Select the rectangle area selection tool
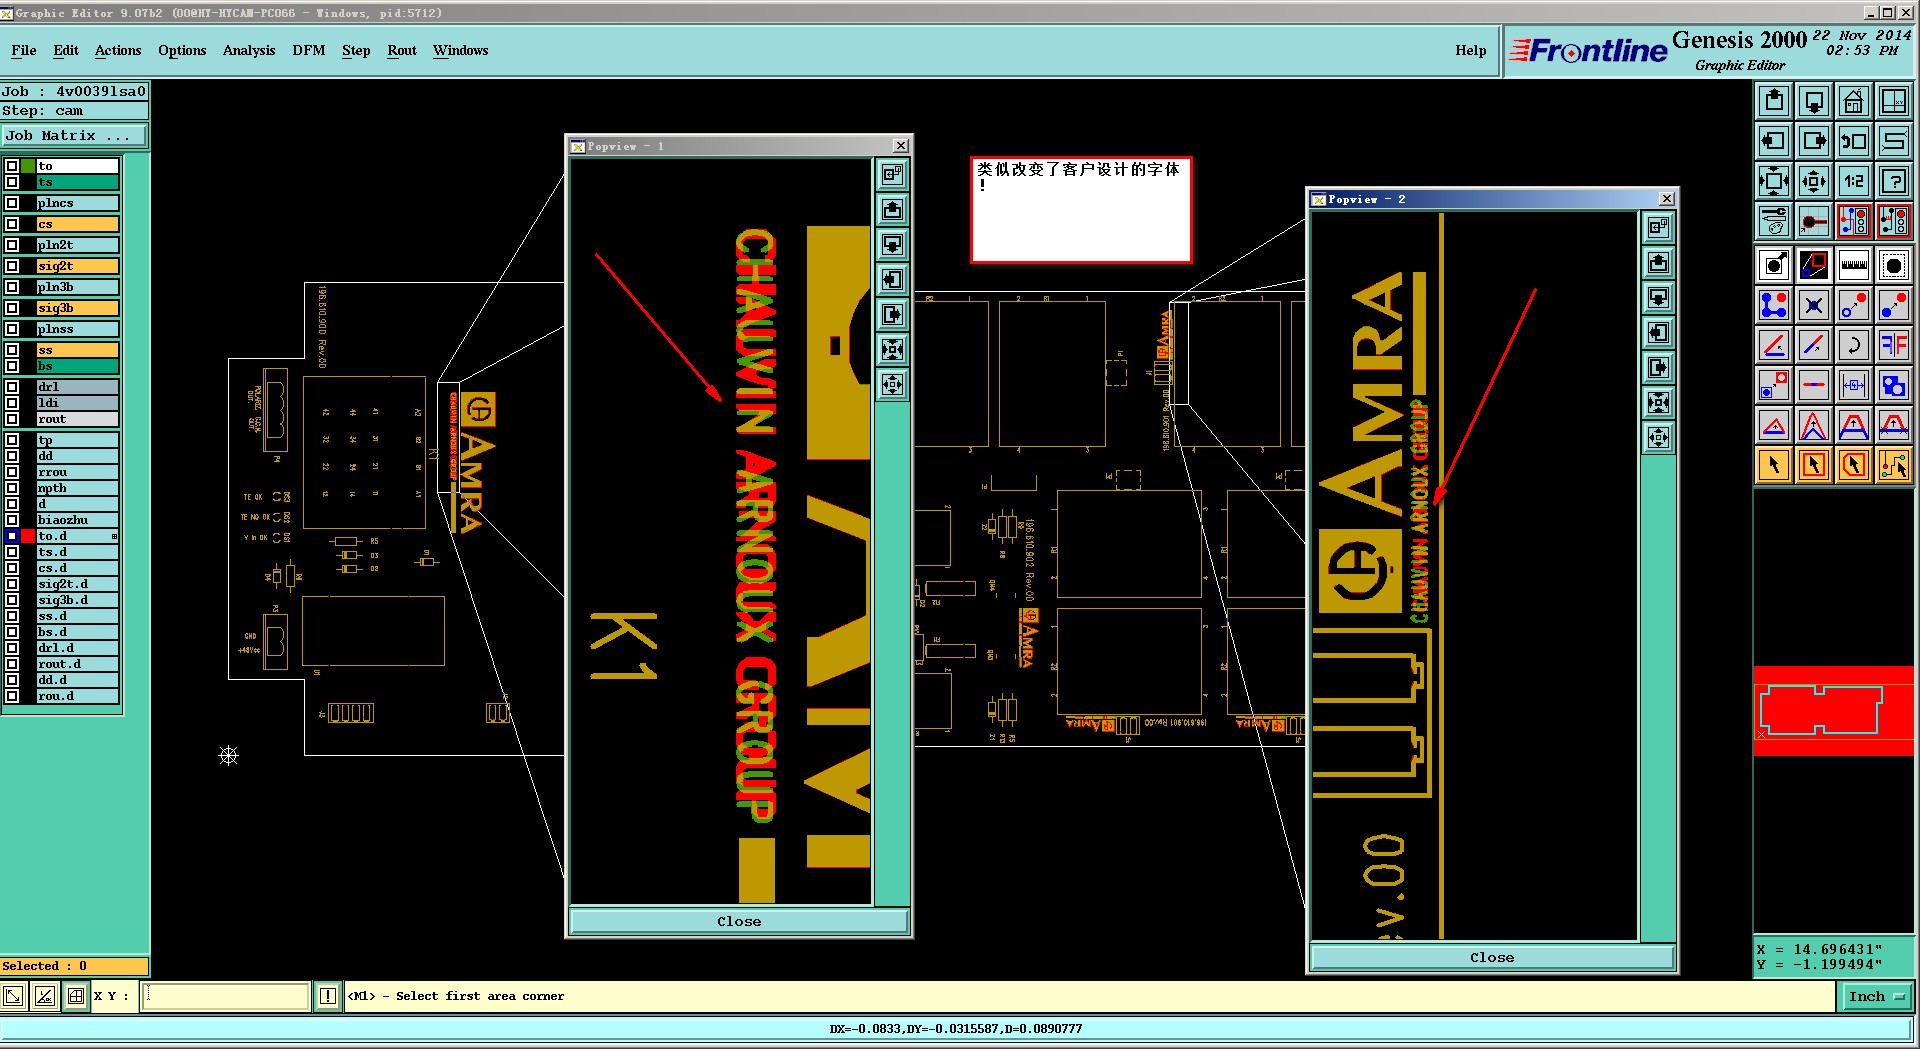Viewport: 1920px width, 1049px height. point(1814,465)
